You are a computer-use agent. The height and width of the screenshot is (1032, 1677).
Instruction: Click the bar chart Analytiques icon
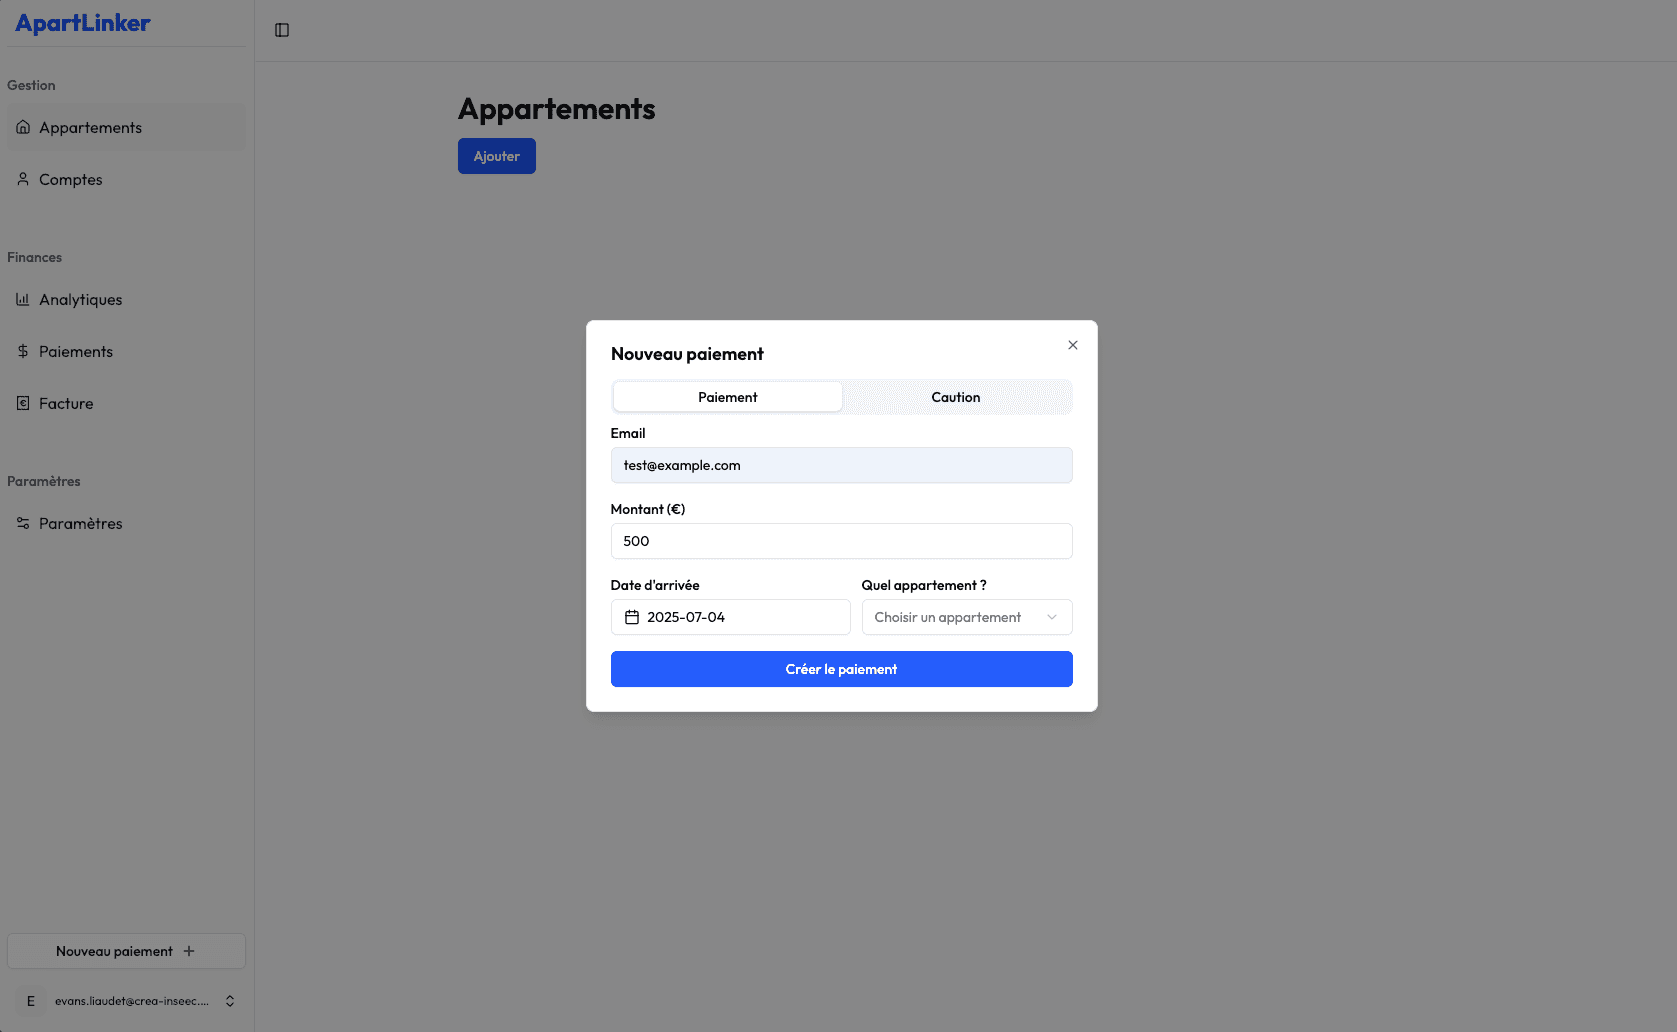coord(23,299)
